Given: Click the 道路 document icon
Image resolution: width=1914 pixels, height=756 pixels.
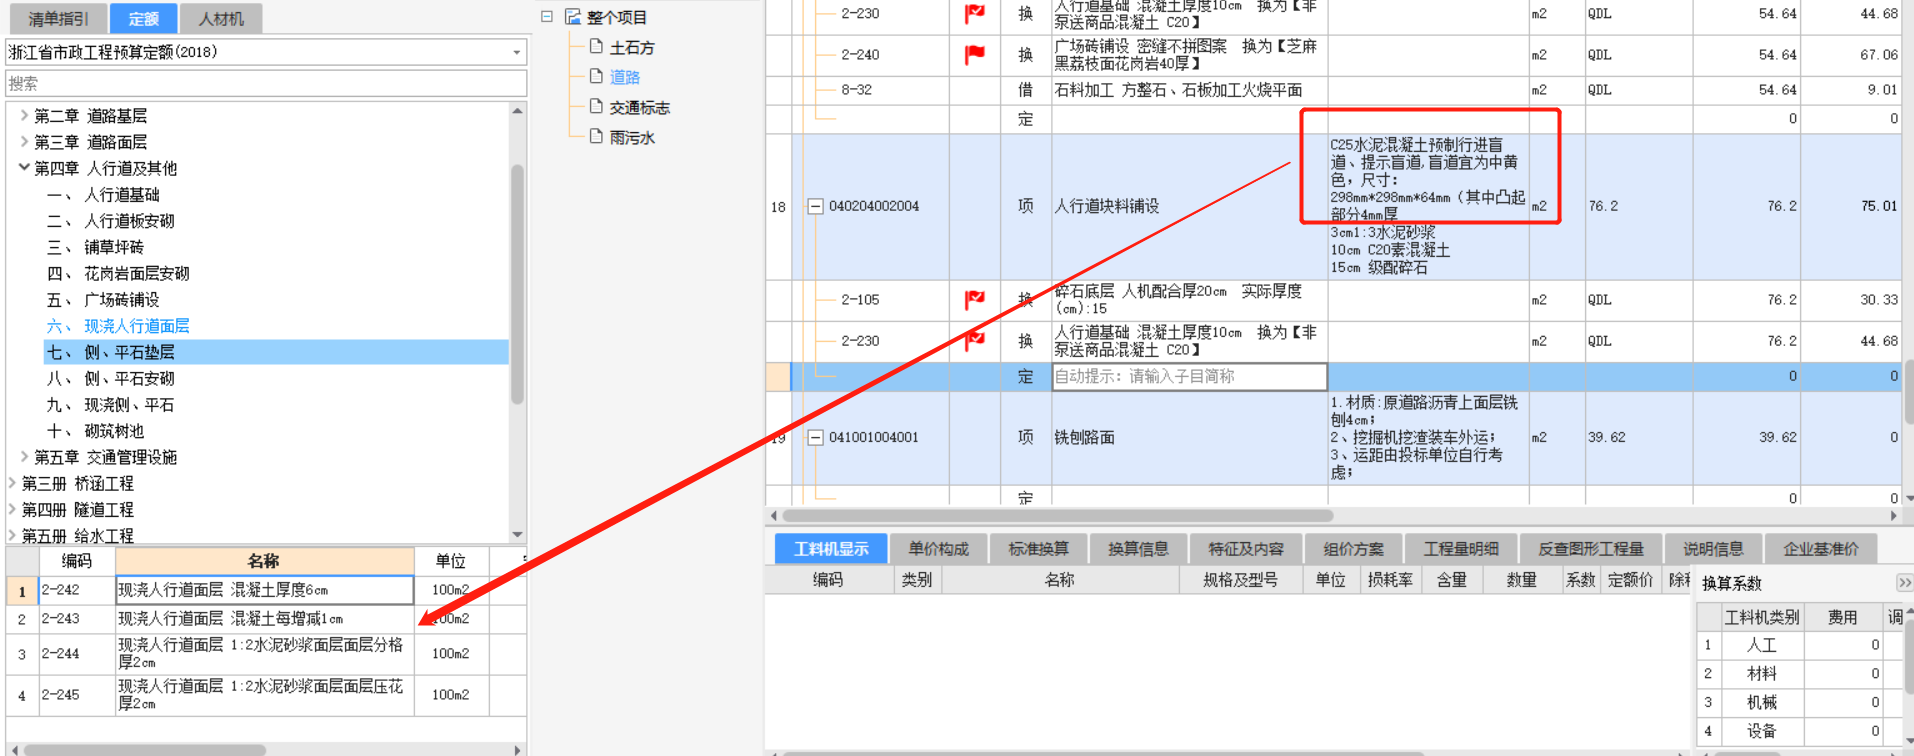Looking at the screenshot, I should (x=596, y=76).
